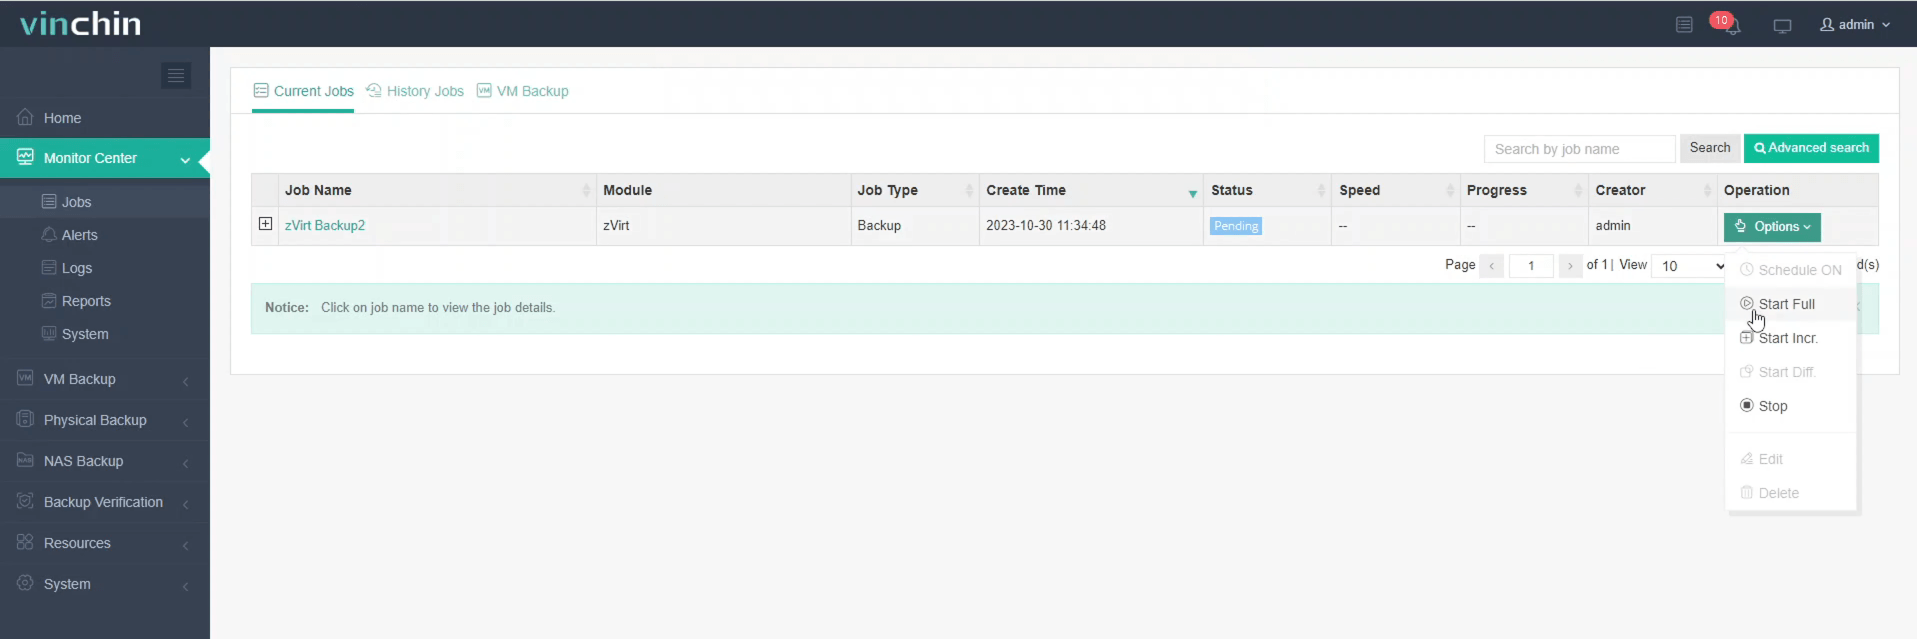Screen dimensions: 1917x639
Task: Open the admin user menu
Action: pos(1855,24)
